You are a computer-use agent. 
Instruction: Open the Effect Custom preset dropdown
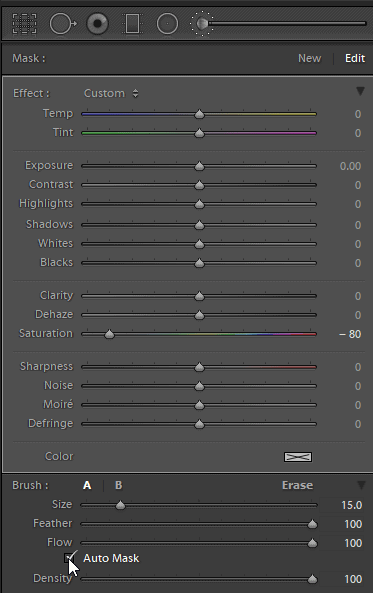tap(111, 93)
